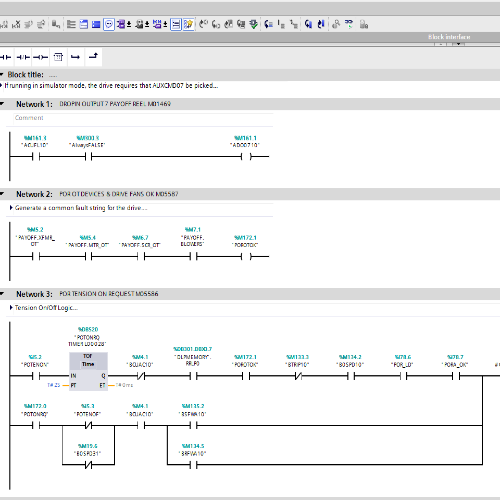Viewport: 500px width, 500px height.
Task: Click the first grey indent-step icon after the blue arrow icon
Action: (281, 24)
